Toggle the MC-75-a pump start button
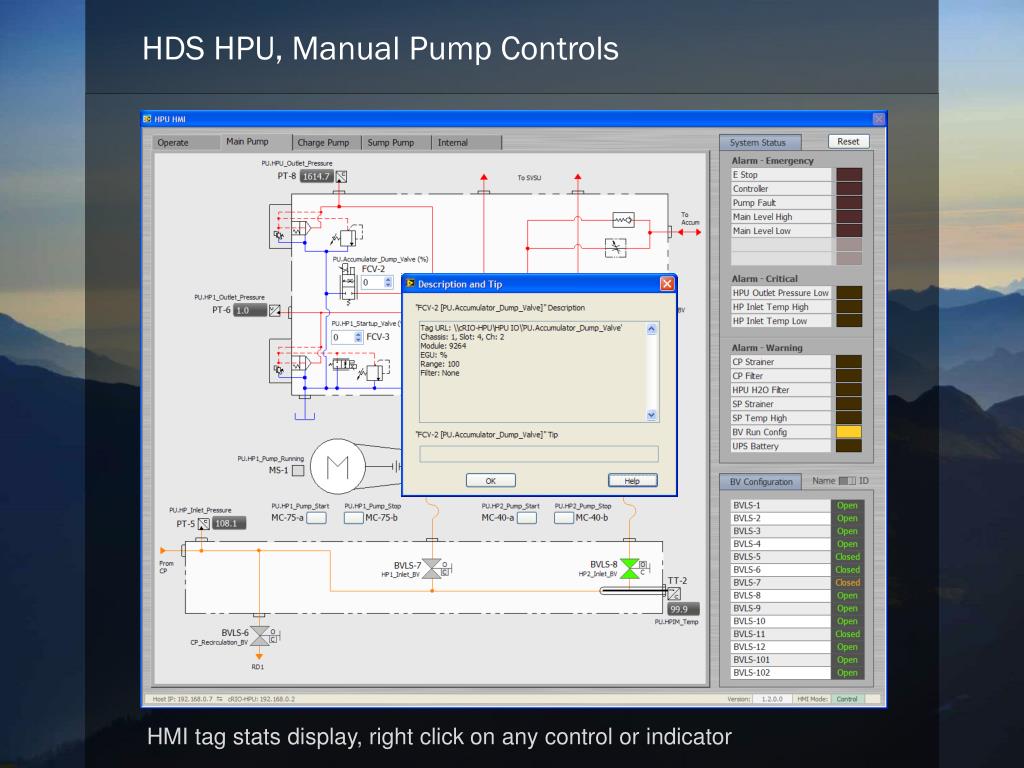Viewport: 1024px width, 768px height. click(316, 518)
